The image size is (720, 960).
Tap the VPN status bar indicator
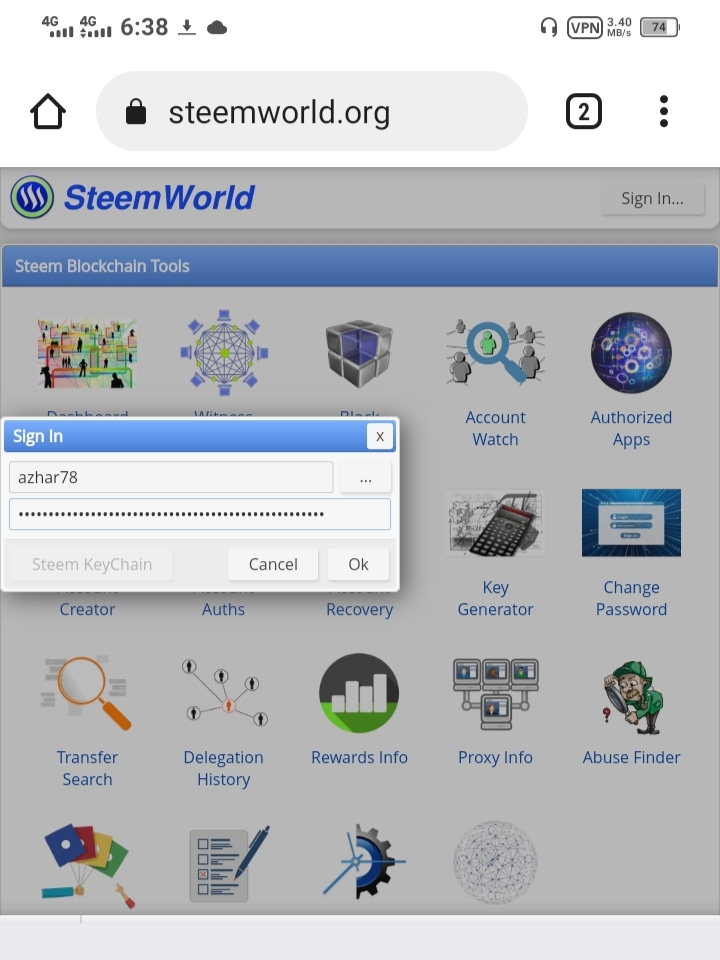[585, 28]
